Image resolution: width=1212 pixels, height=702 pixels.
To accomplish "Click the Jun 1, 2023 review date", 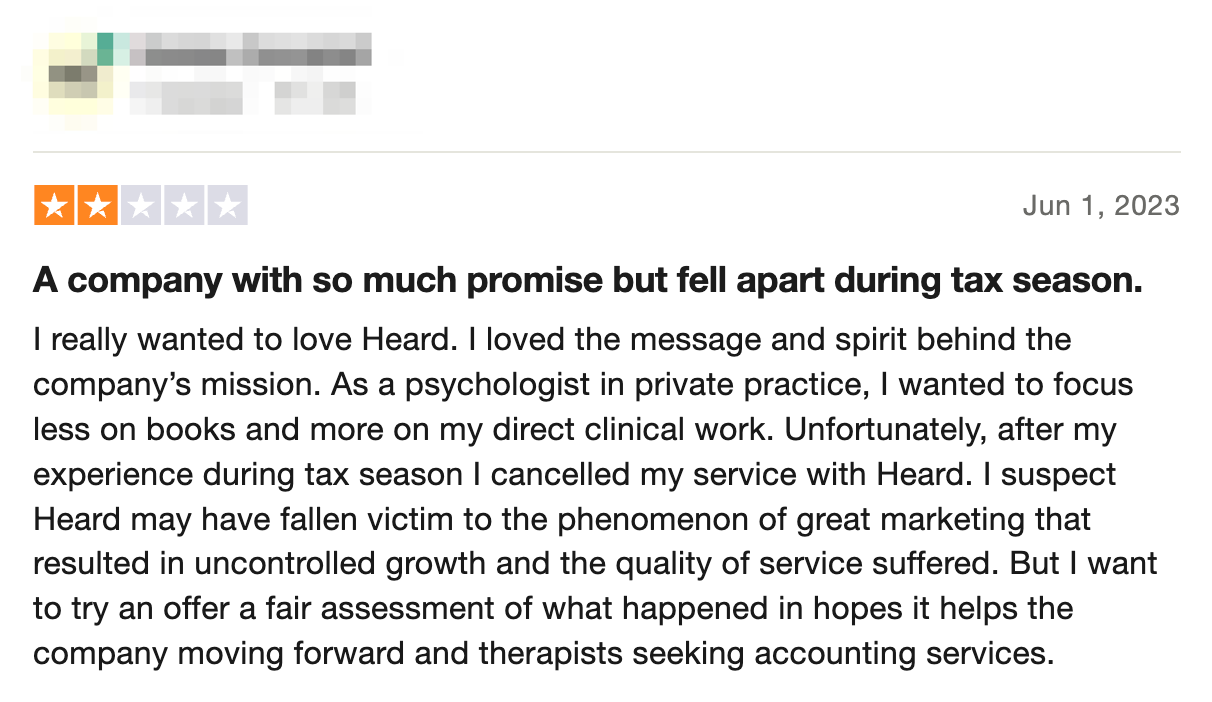I will tap(1101, 206).
